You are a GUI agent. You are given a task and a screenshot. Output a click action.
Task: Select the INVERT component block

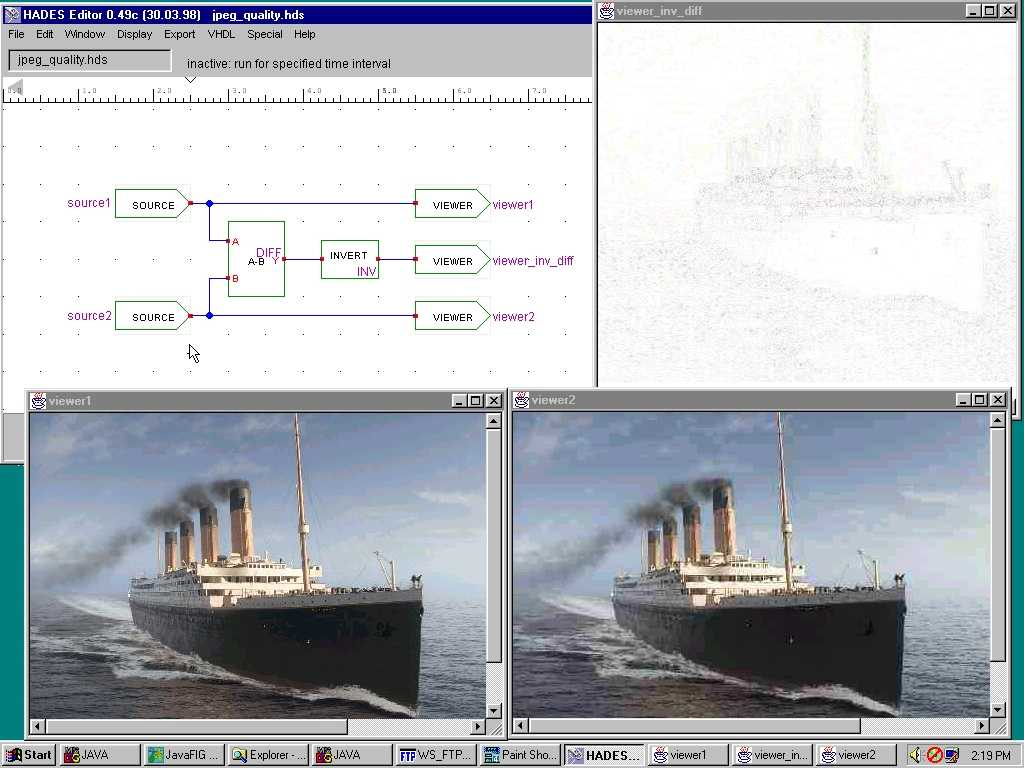click(349, 259)
